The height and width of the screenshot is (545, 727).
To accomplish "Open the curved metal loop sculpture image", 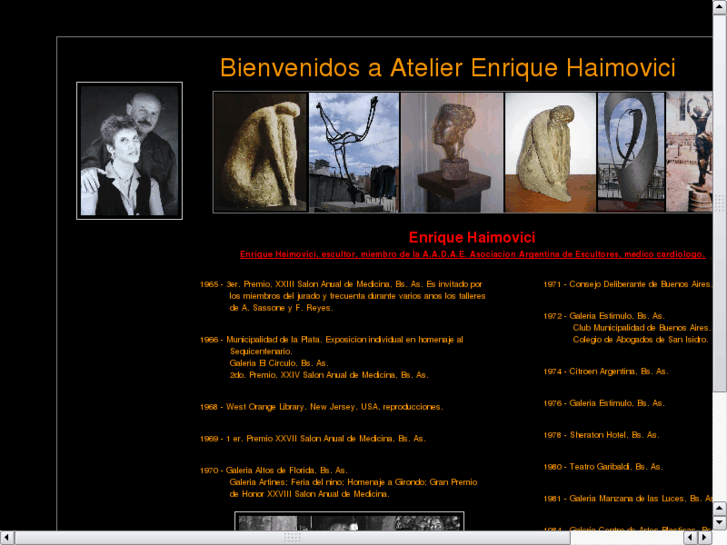I will (x=631, y=152).
